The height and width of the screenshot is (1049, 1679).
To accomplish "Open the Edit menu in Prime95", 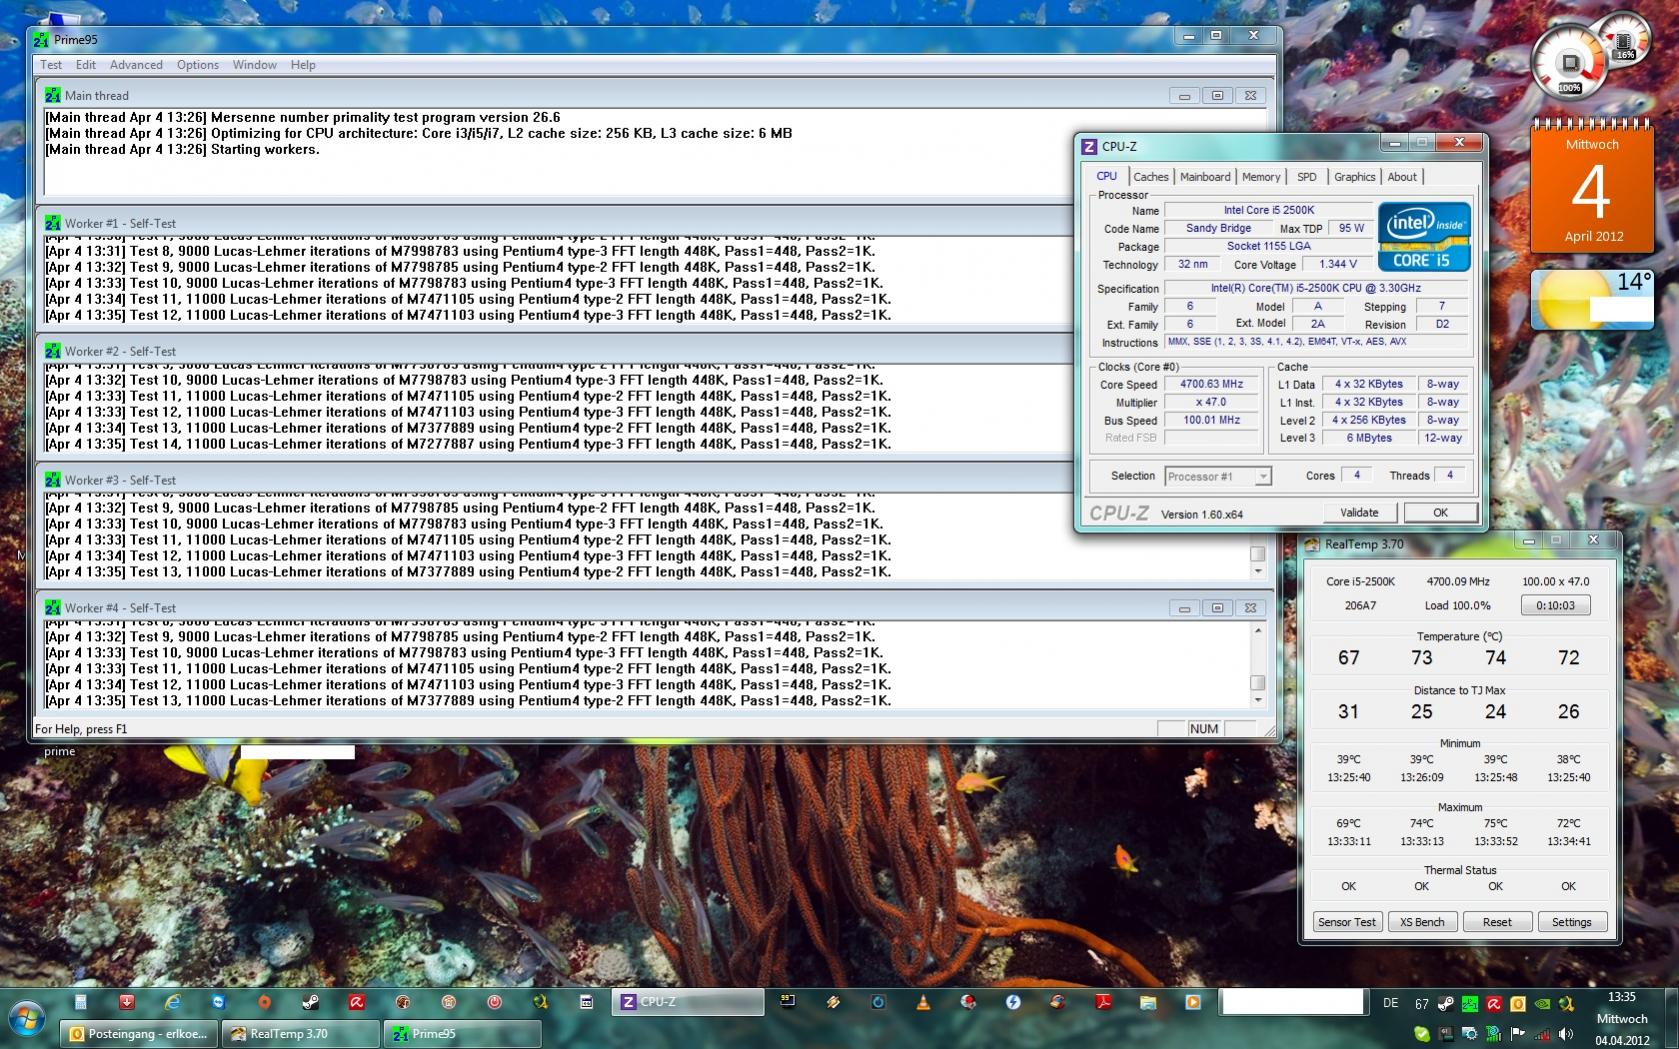I will [x=86, y=65].
